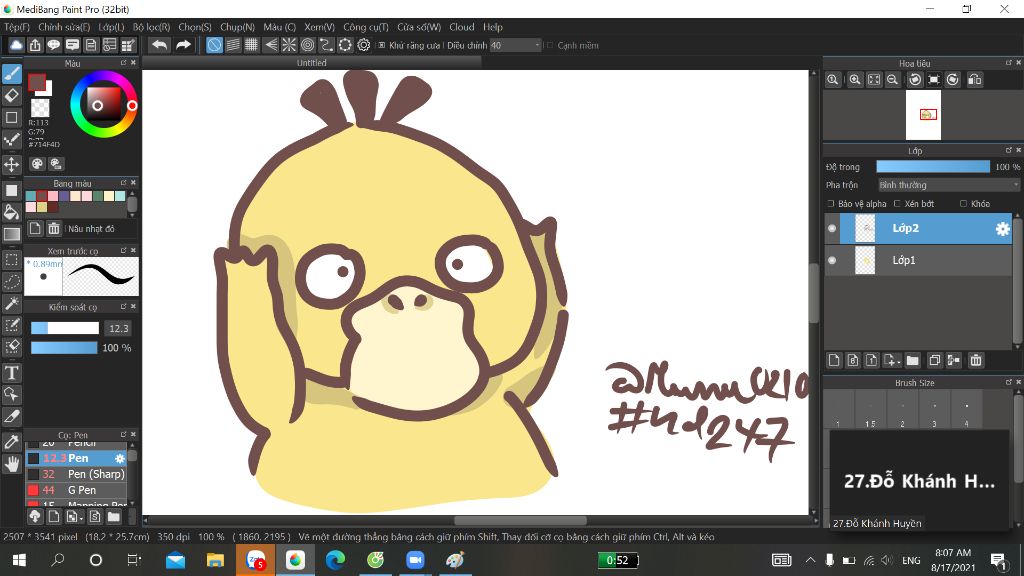Select the G Pen brush
Viewport: 1024px width, 576px height.
tap(76, 490)
